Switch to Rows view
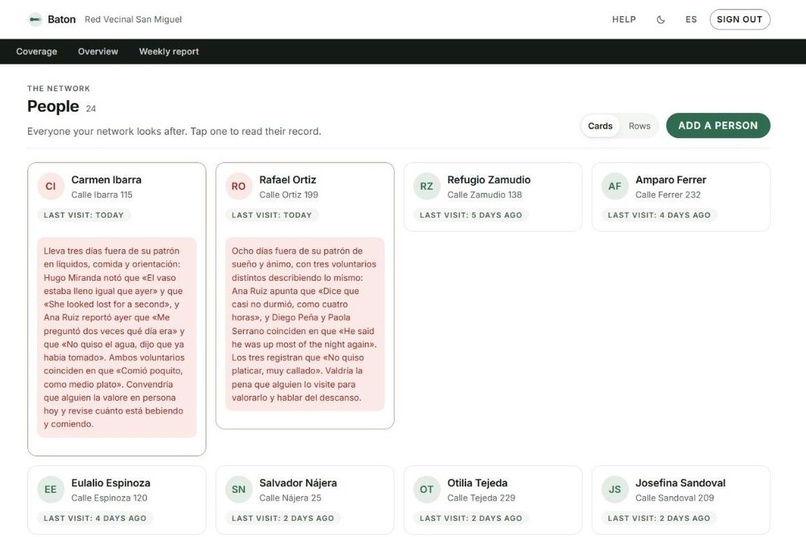The width and height of the screenshot is (806, 537). pos(639,126)
